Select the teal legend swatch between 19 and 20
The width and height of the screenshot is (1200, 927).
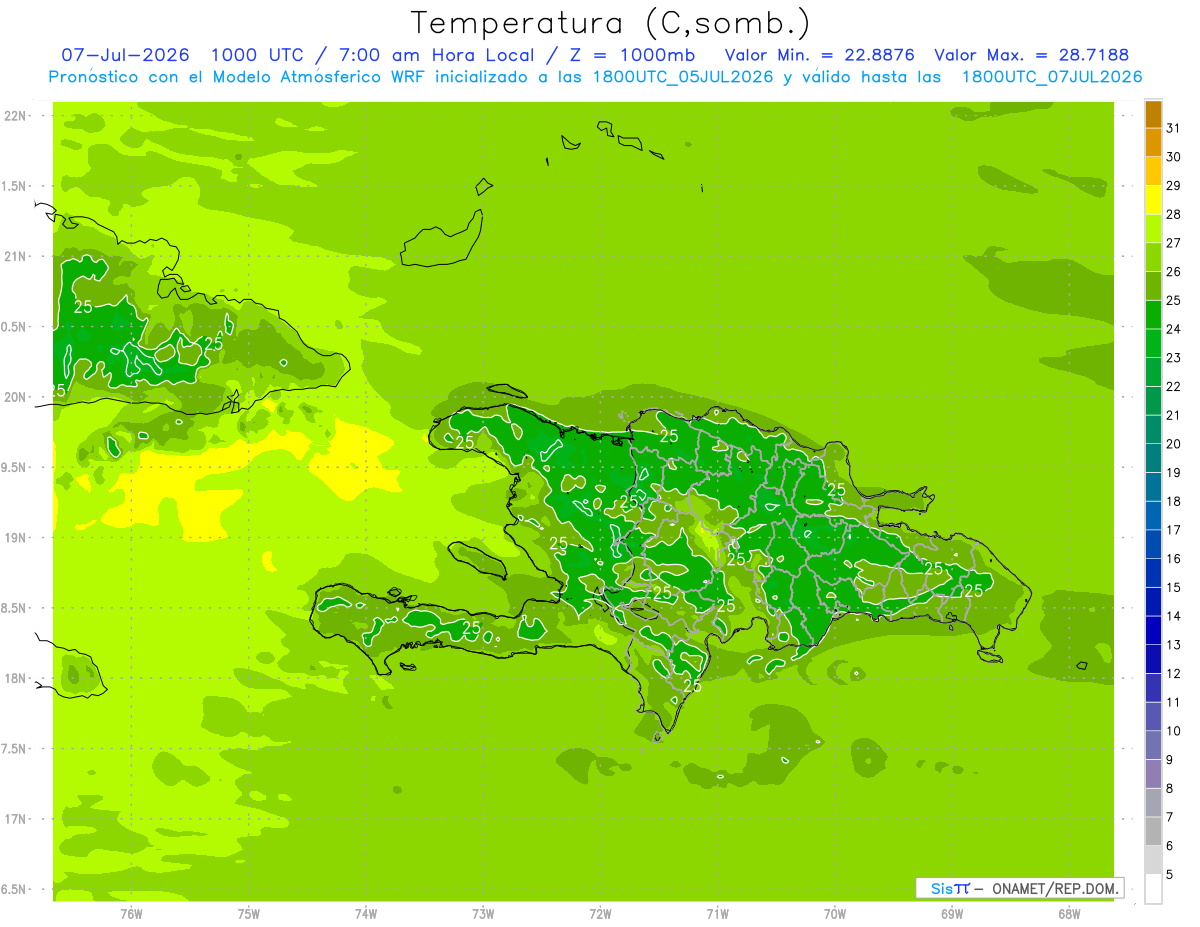[x=1153, y=459]
